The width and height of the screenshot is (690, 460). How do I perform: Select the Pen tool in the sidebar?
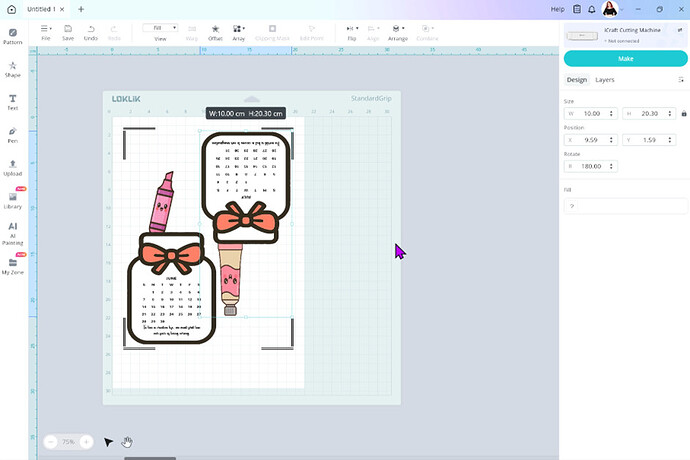click(13, 133)
